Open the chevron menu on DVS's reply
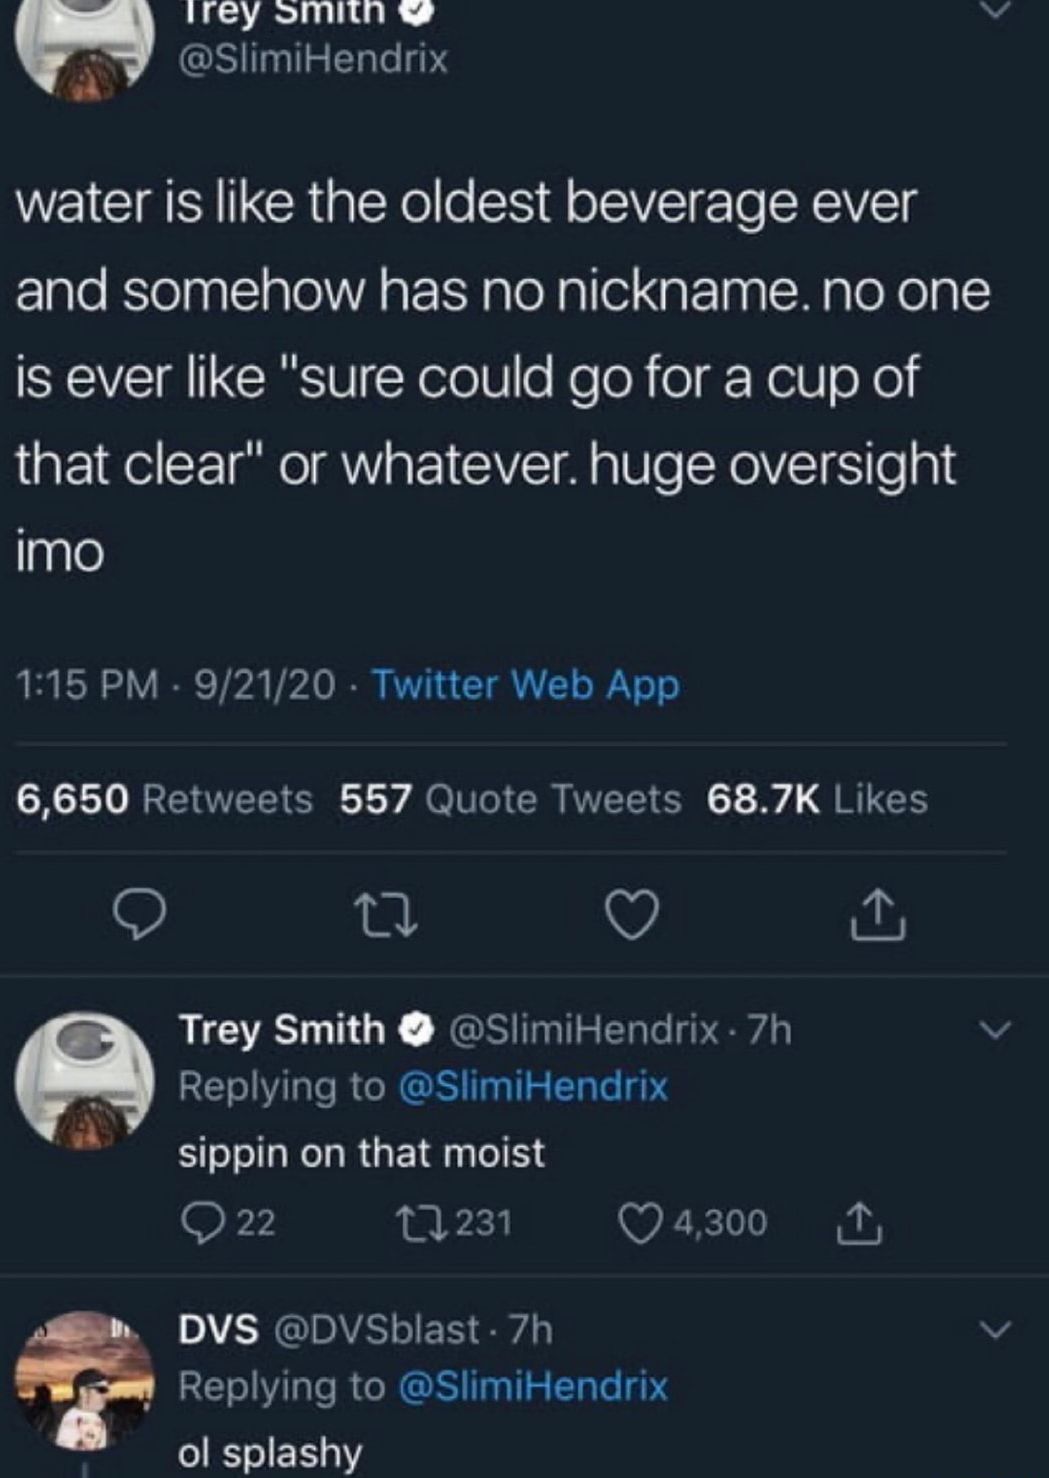The width and height of the screenshot is (1049, 1478). click(x=993, y=1330)
